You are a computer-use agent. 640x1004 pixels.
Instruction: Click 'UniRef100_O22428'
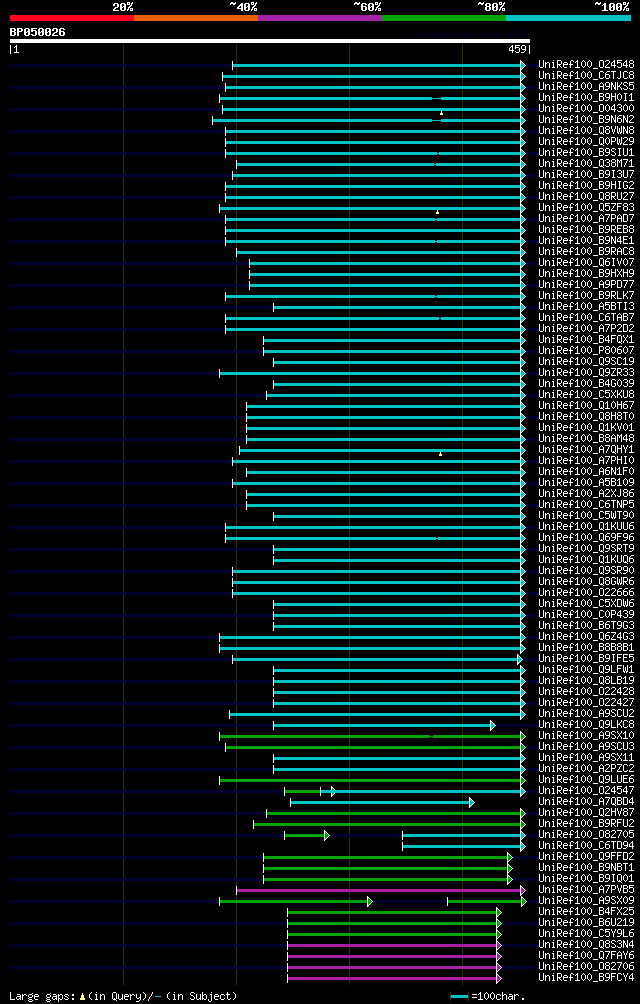[586, 692]
